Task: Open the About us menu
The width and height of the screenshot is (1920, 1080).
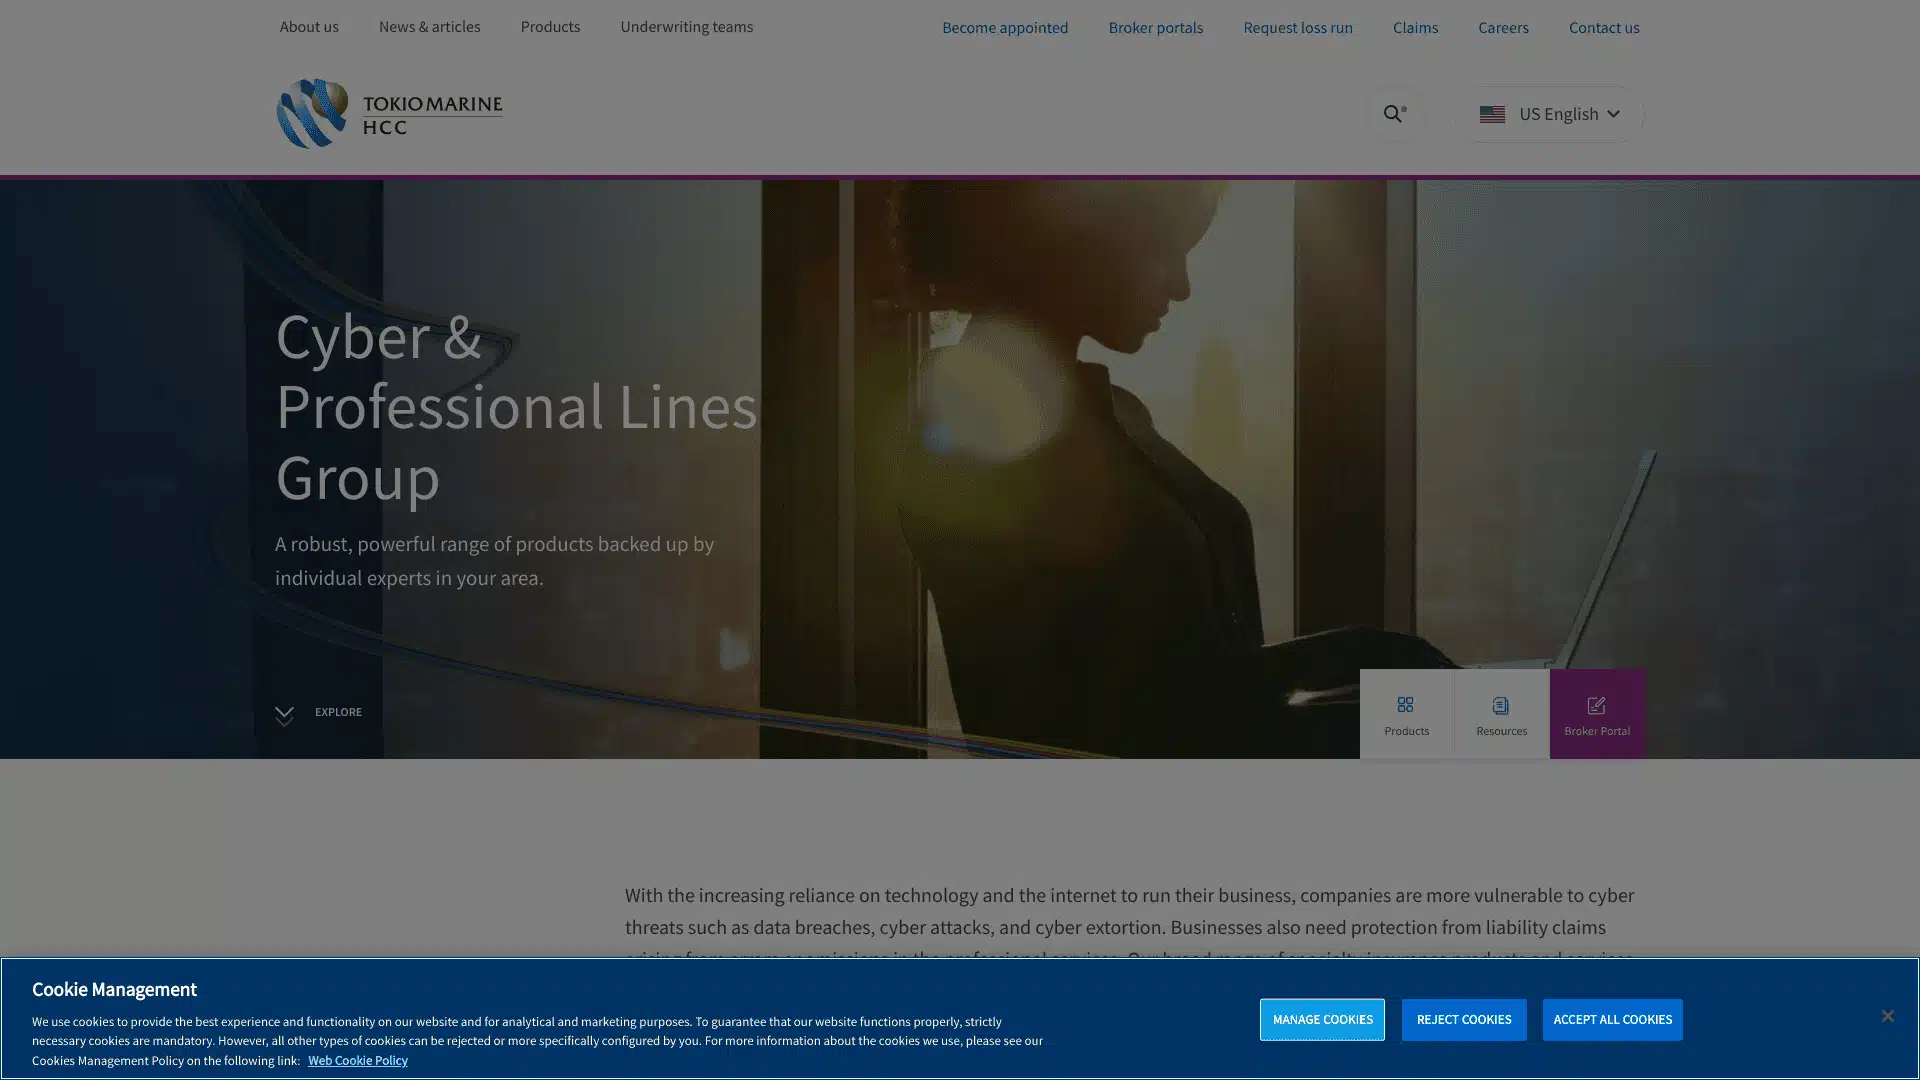Action: pyautogui.click(x=309, y=27)
